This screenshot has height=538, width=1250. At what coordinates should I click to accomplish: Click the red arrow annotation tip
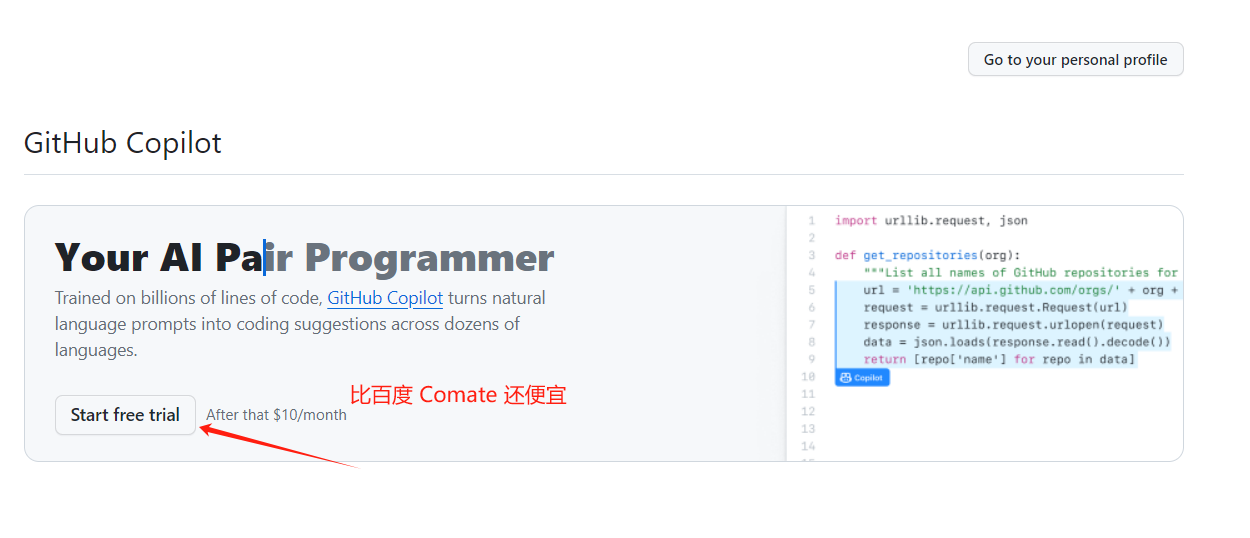tap(204, 429)
